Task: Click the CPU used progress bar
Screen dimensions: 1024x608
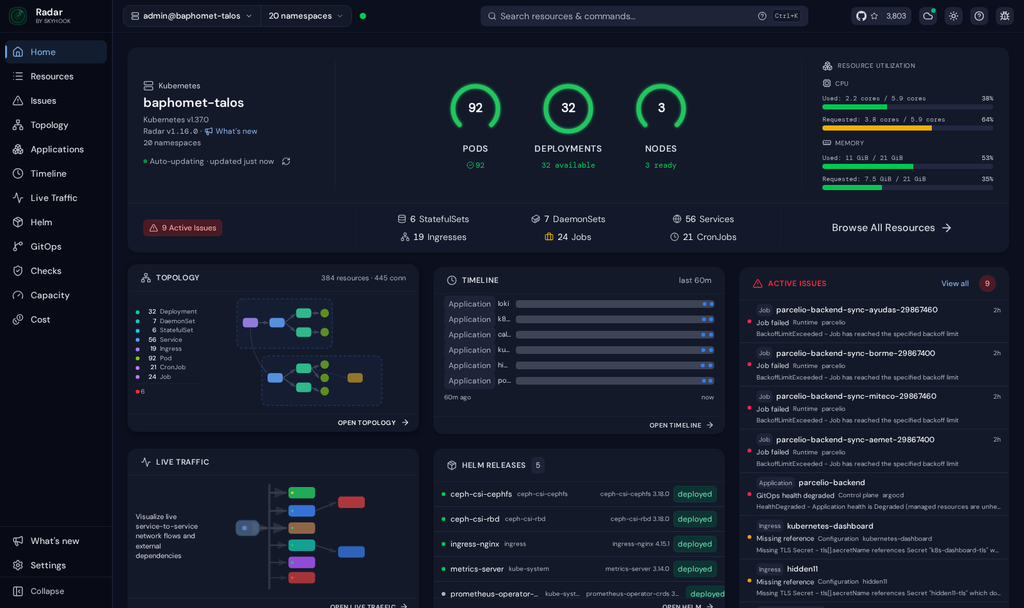Action: tap(908, 106)
